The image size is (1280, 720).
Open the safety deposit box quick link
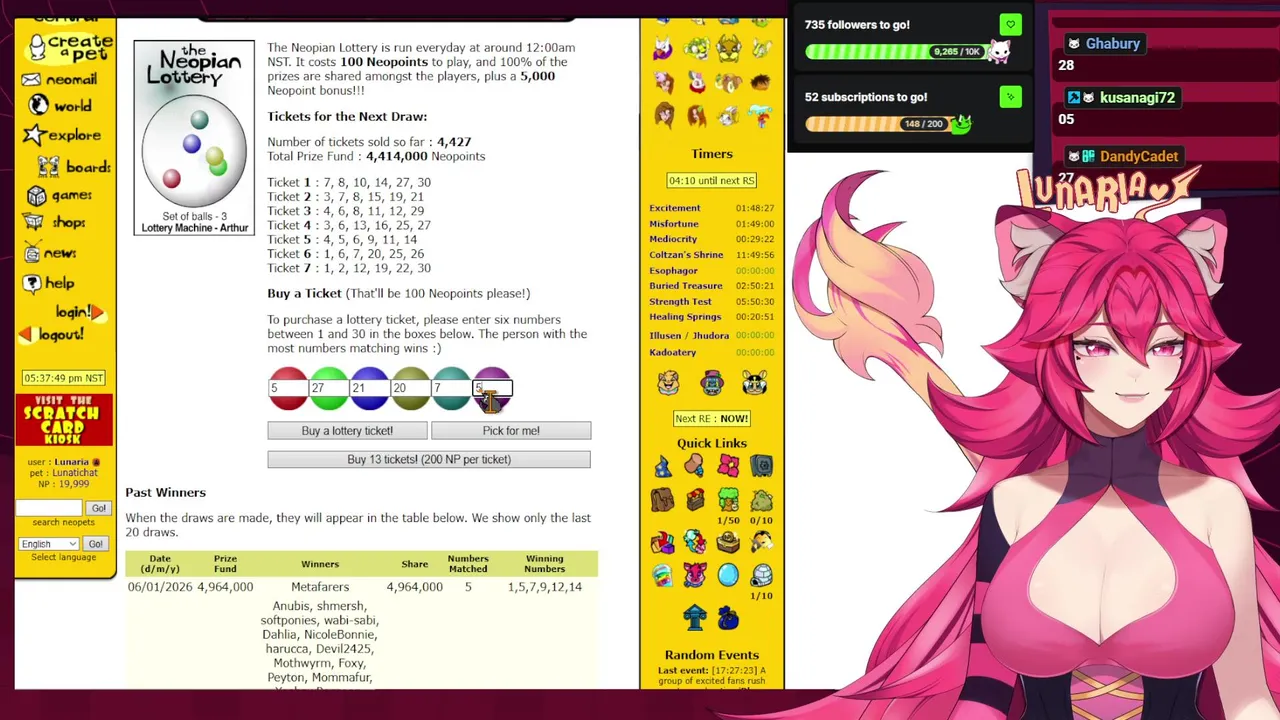tap(762, 466)
